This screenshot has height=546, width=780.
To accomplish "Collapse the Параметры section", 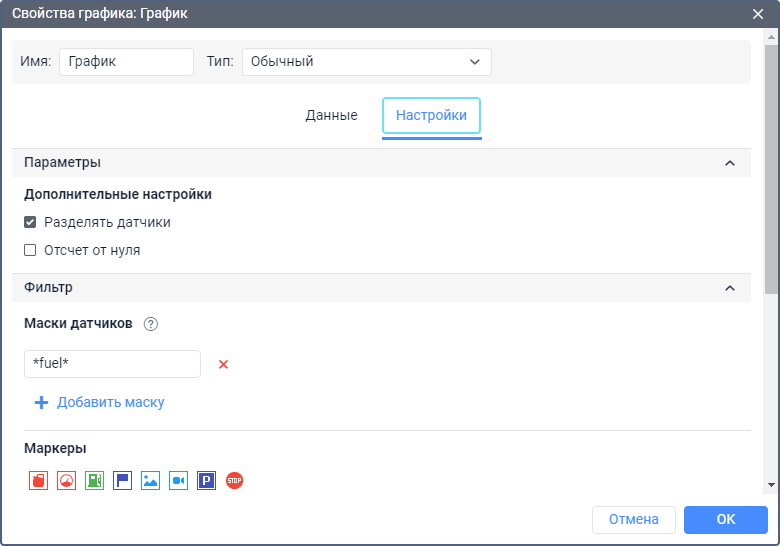I will point(729,163).
